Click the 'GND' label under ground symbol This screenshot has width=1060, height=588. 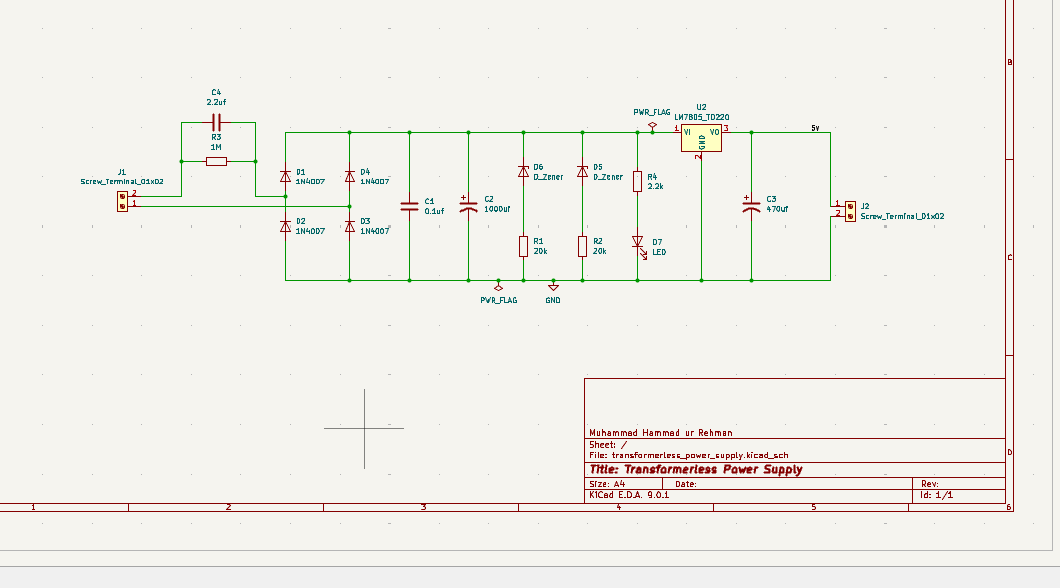pos(553,301)
